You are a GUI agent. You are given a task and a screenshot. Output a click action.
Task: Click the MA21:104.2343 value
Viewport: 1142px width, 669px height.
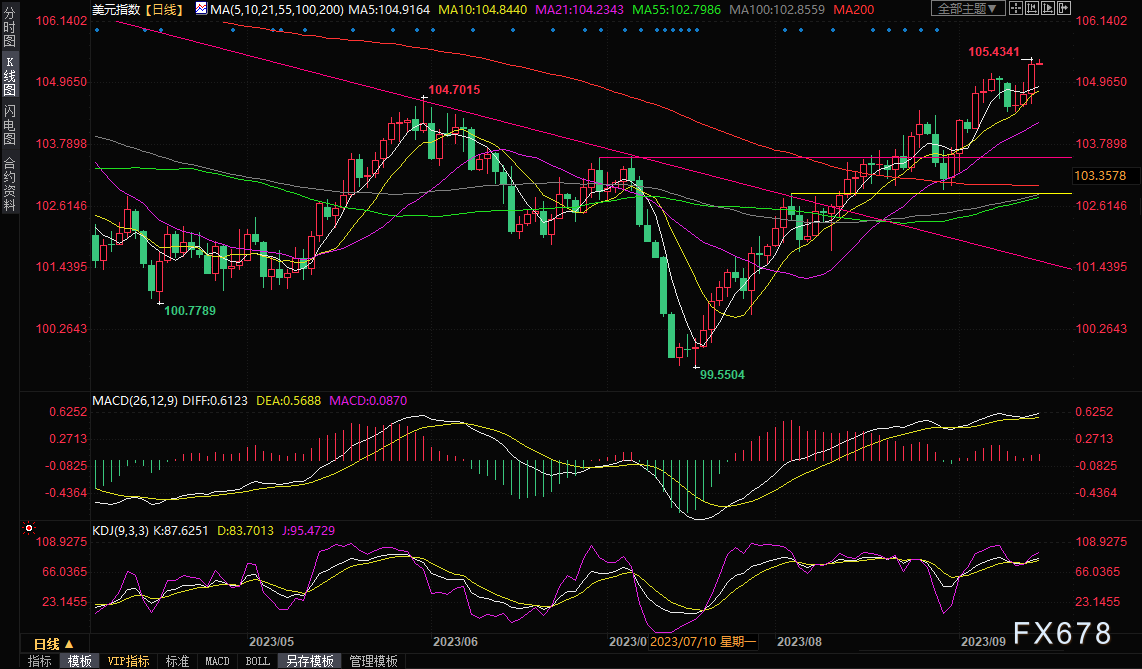[579, 9]
